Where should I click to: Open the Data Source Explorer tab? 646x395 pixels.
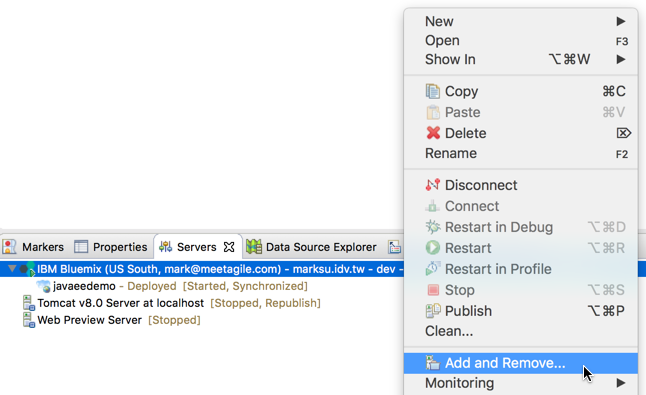point(312,247)
